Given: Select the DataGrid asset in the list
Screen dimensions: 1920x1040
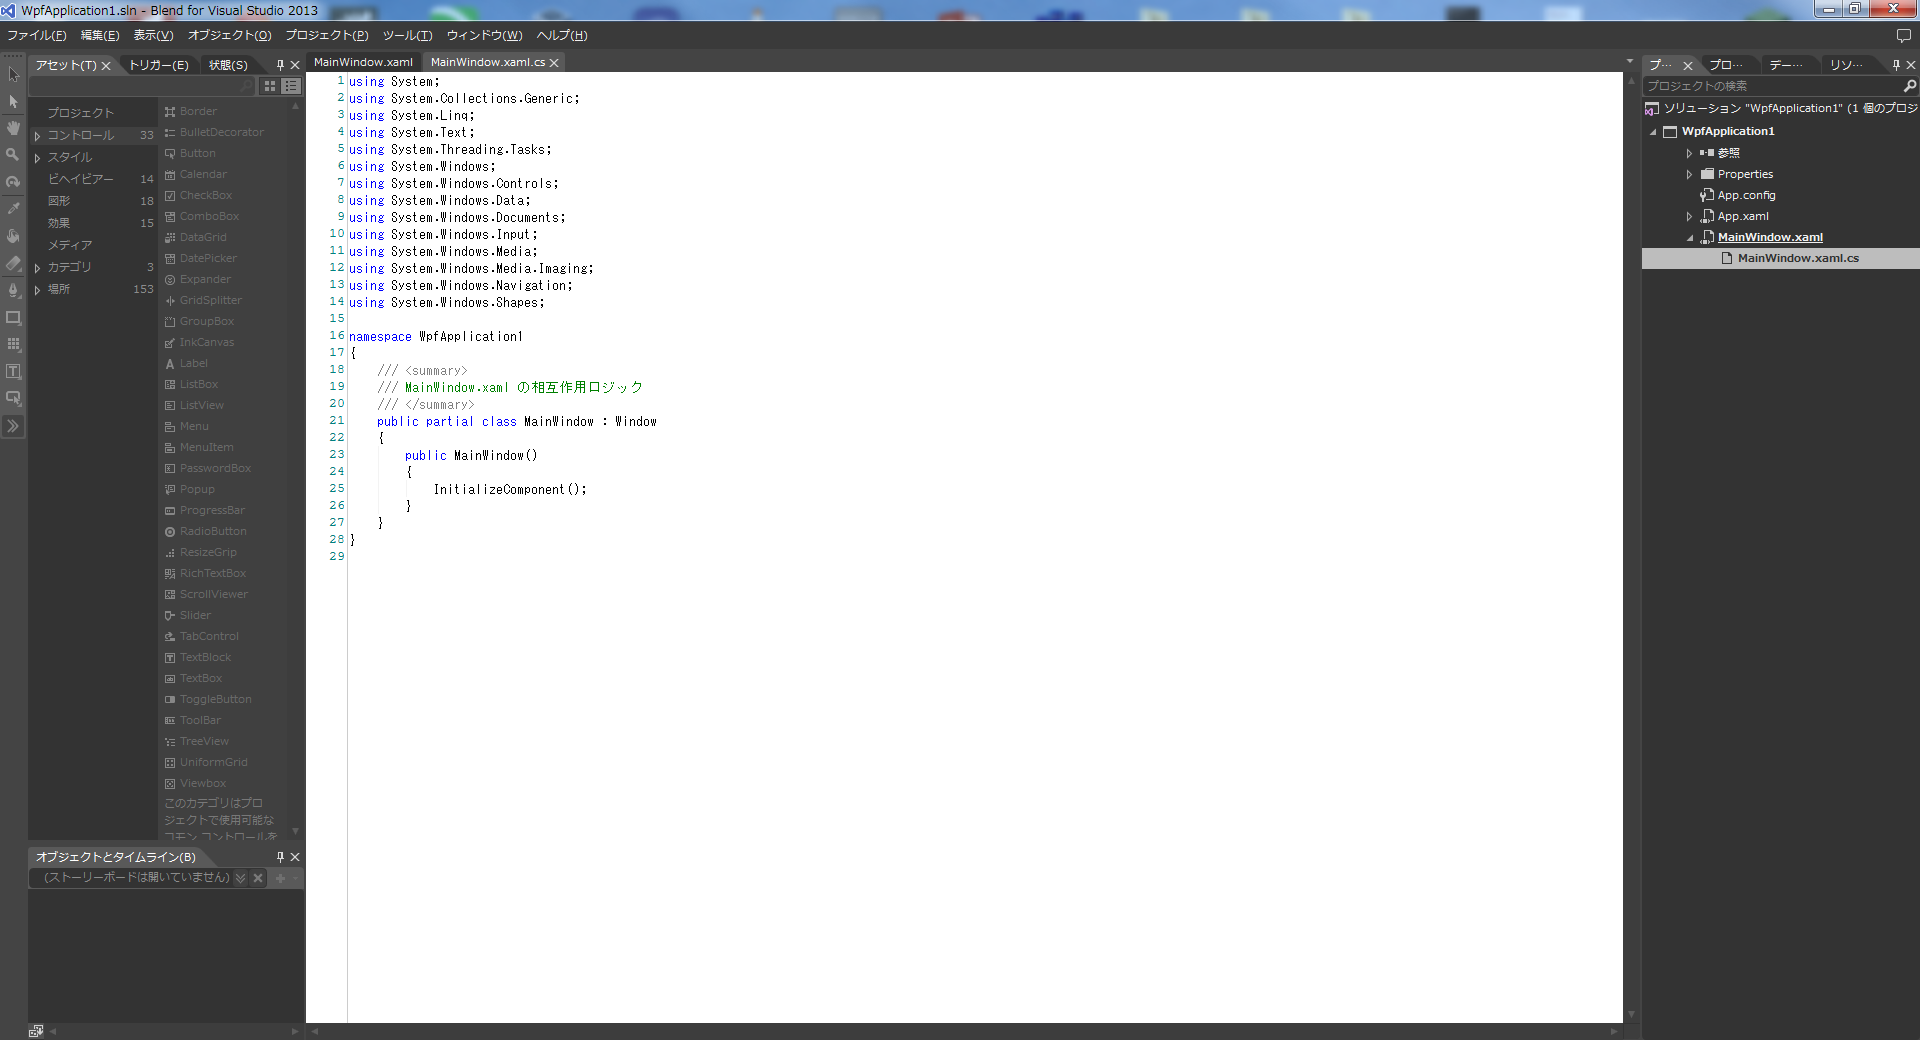Looking at the screenshot, I should [x=203, y=237].
